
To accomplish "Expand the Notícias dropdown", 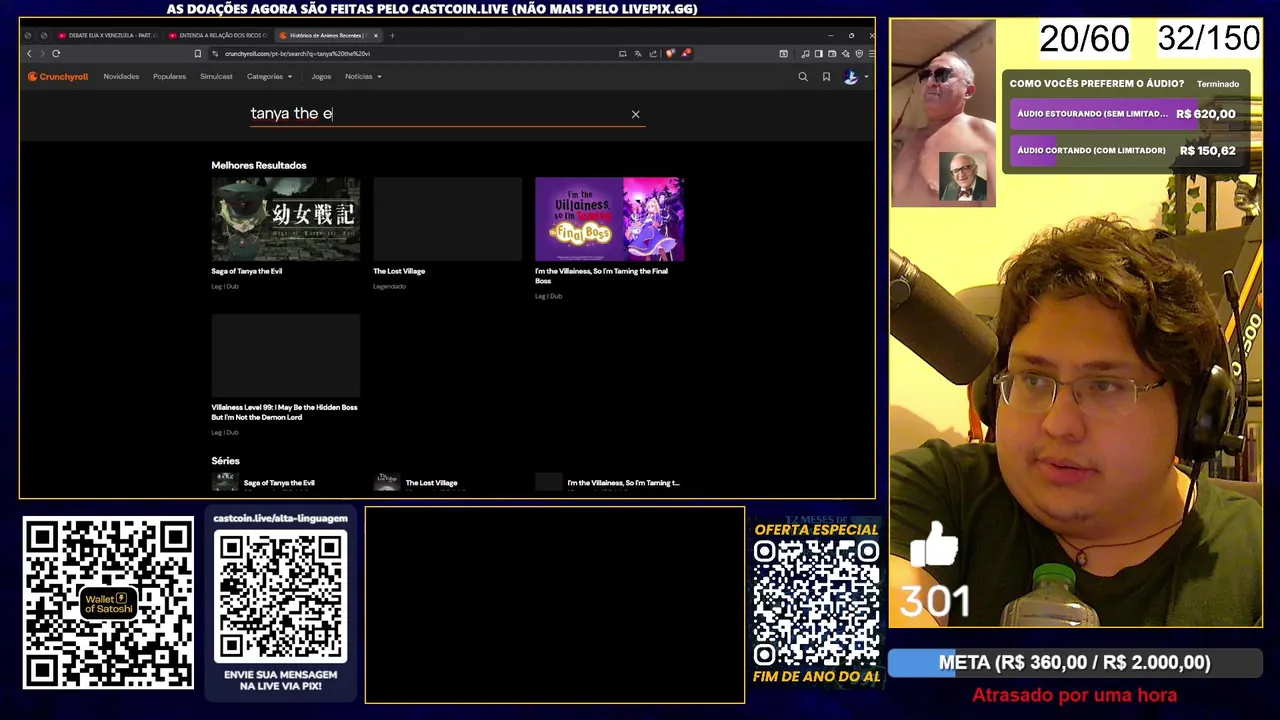I will (x=363, y=76).
